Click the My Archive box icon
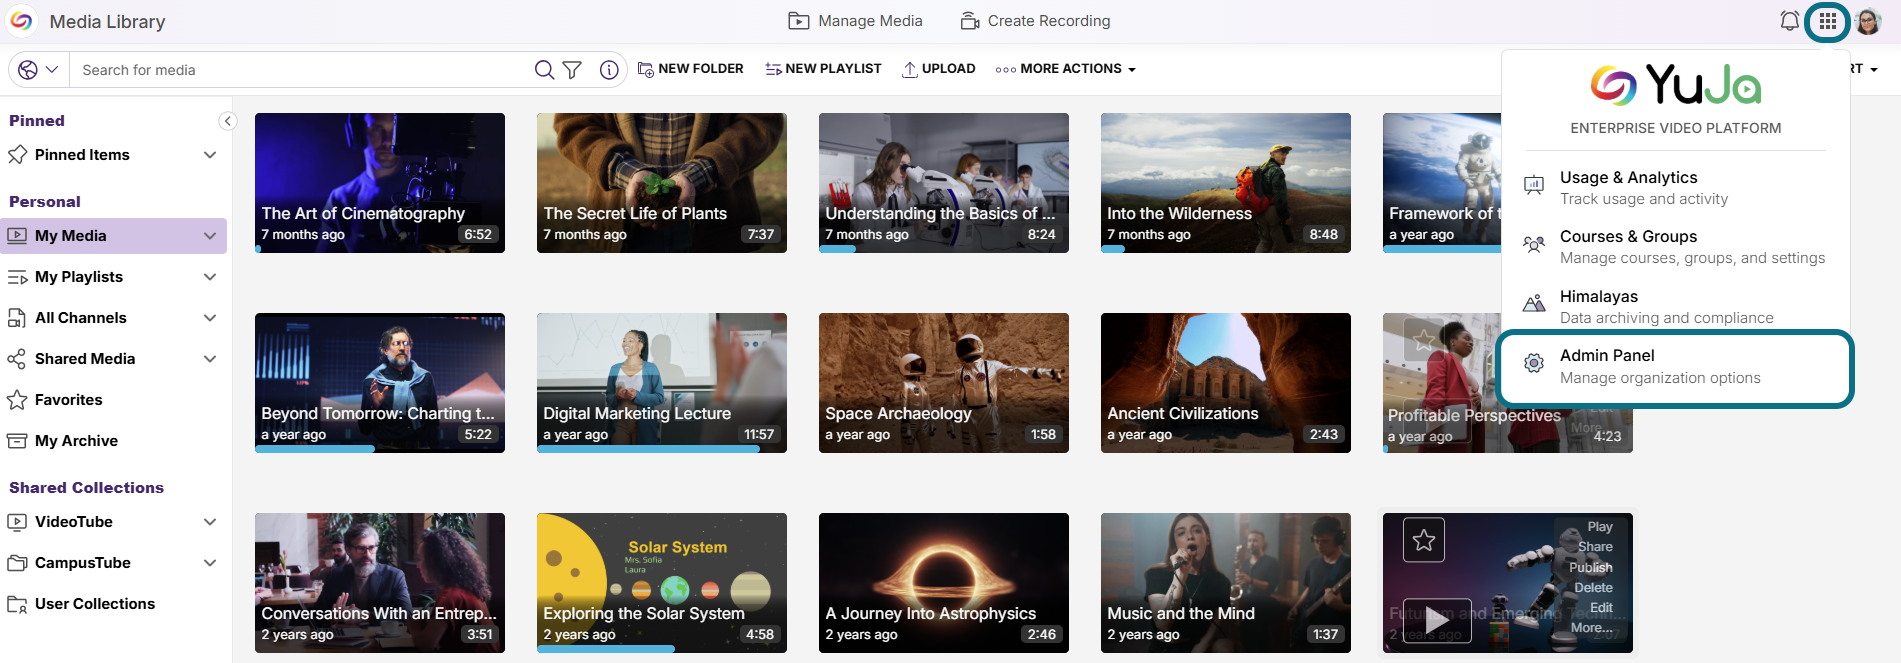 pos(17,441)
